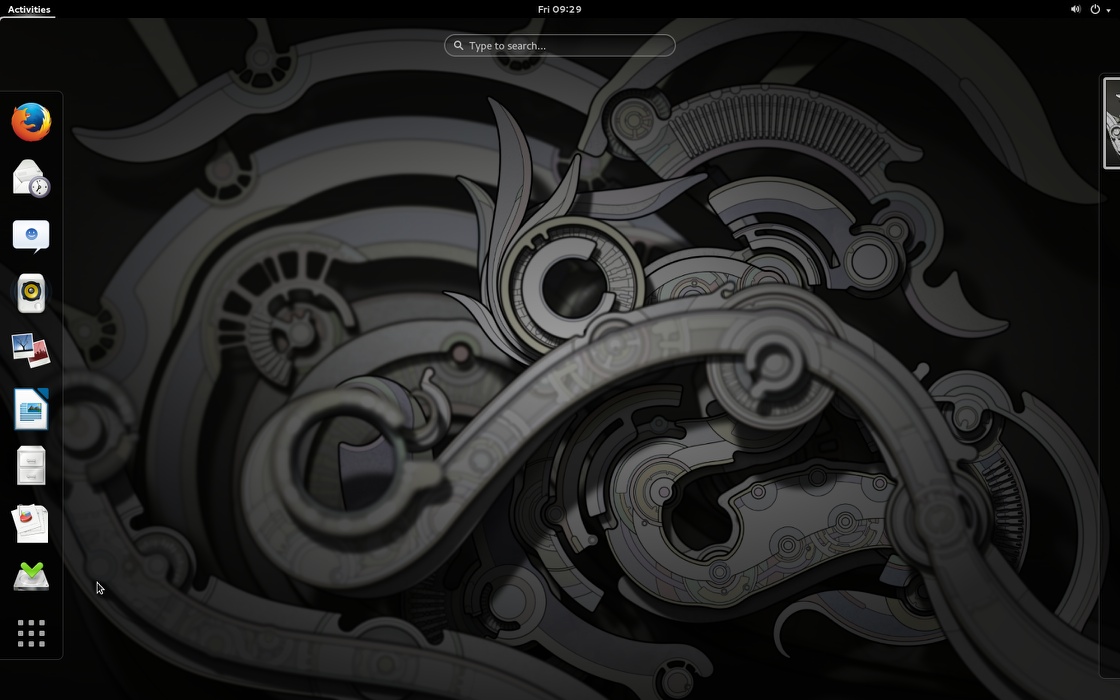Focus the Type to search field
The image size is (1120, 700).
[x=559, y=45]
